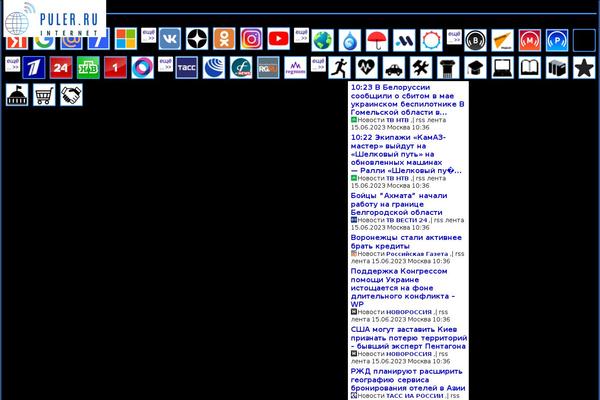Open the laptop computer icon
Image resolution: width=600 pixels, height=400 pixels.
[x=502, y=68]
